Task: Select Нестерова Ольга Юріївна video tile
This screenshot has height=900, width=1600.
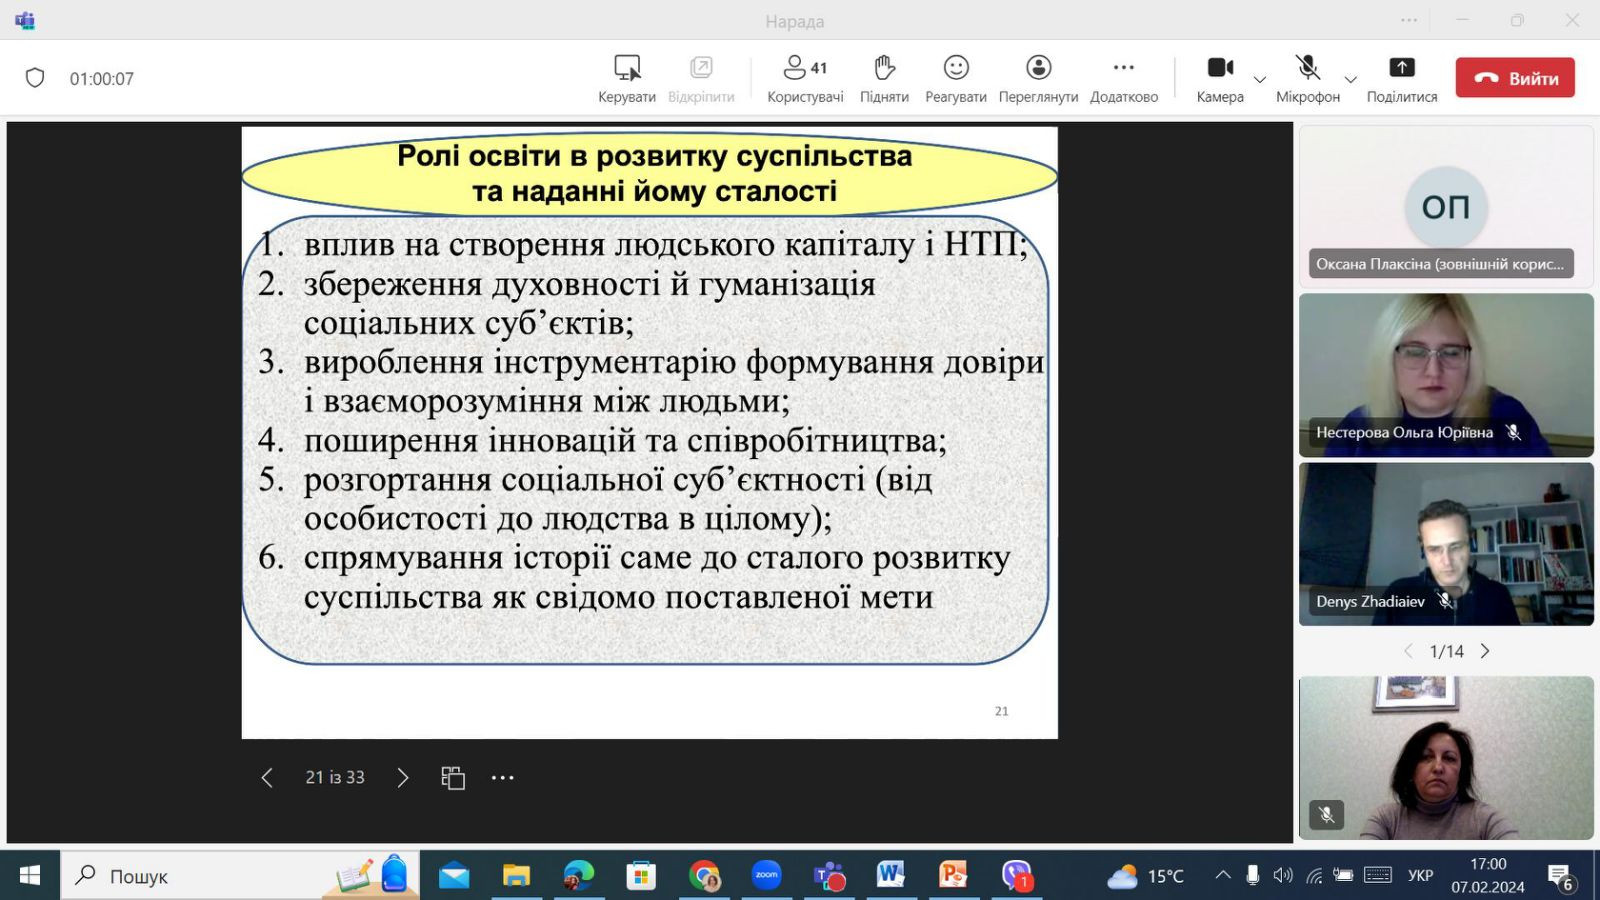Action: pos(1445,375)
